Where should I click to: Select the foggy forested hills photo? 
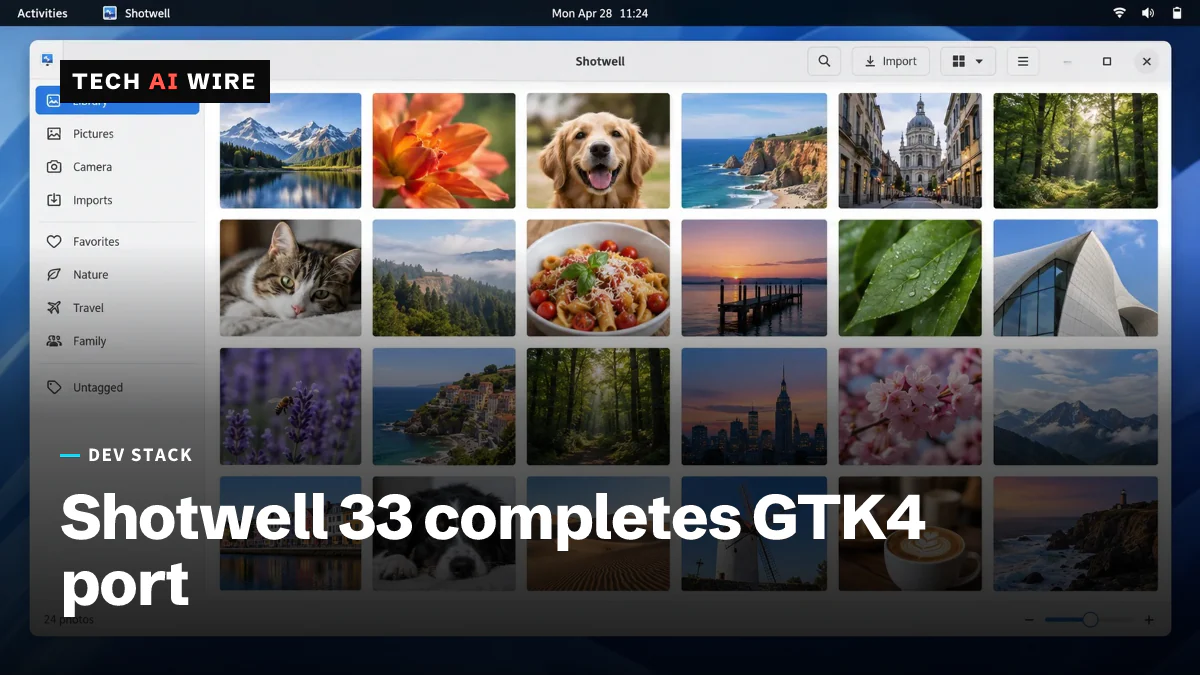coord(444,278)
